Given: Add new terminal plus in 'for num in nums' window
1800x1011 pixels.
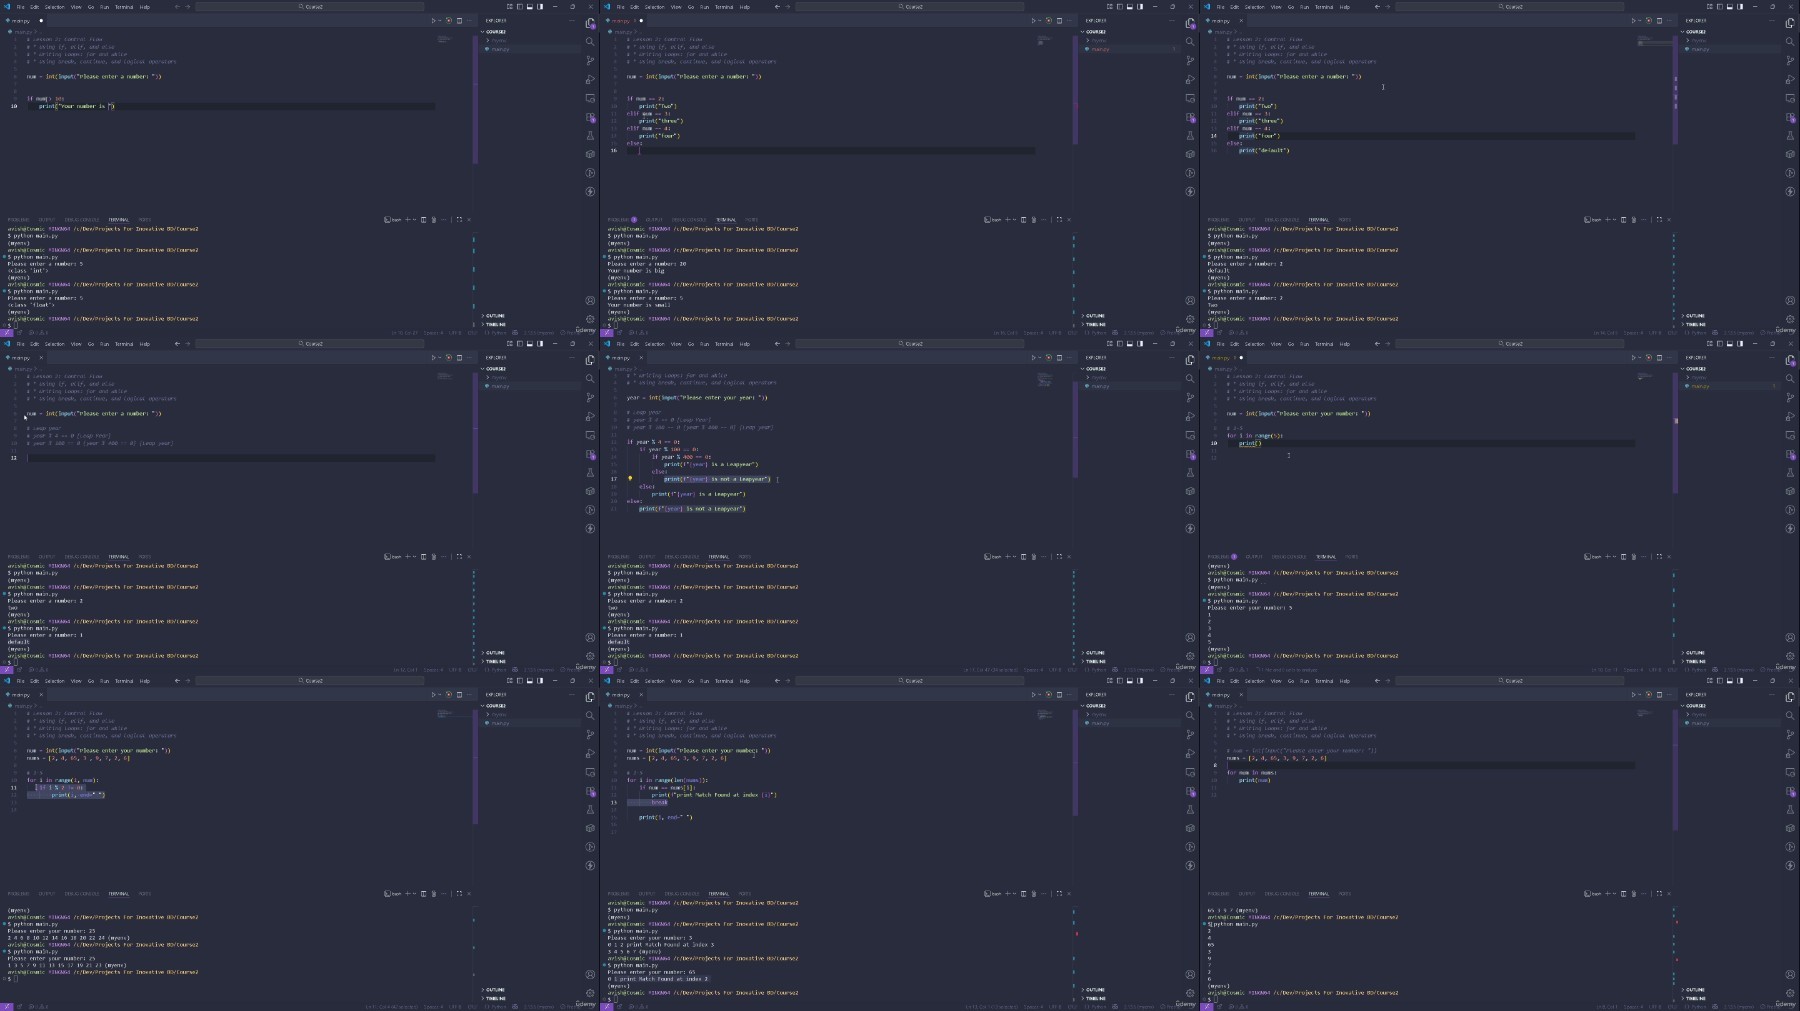Looking at the screenshot, I should [x=1608, y=894].
